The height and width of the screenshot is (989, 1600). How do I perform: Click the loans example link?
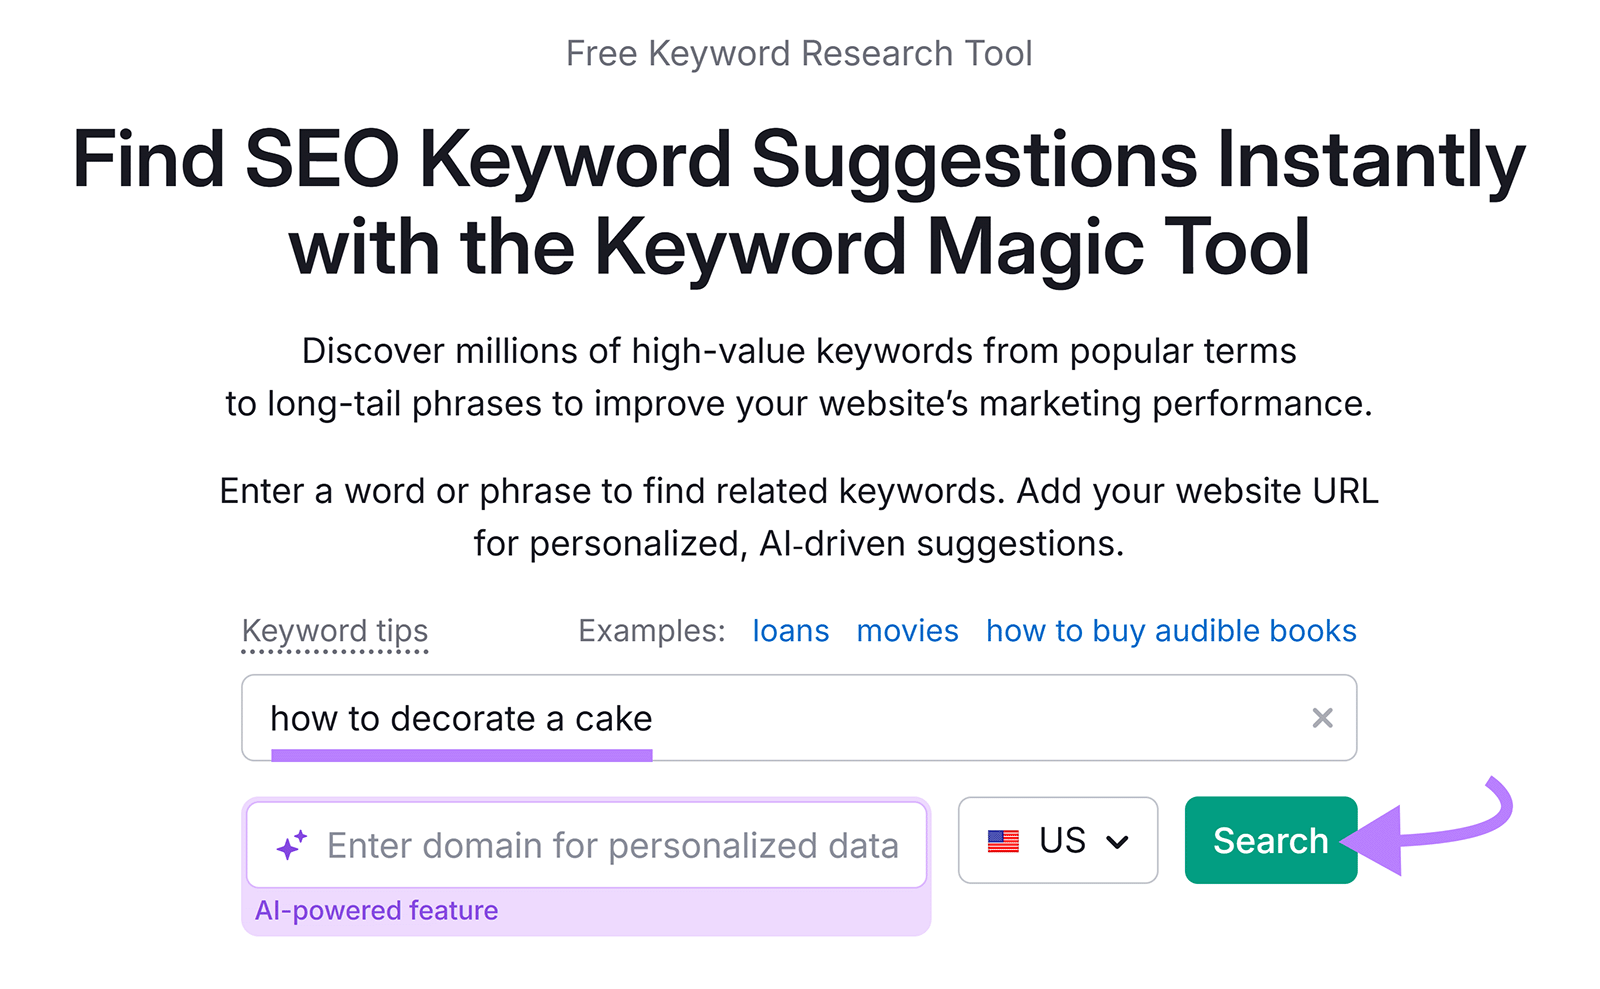pos(789,630)
